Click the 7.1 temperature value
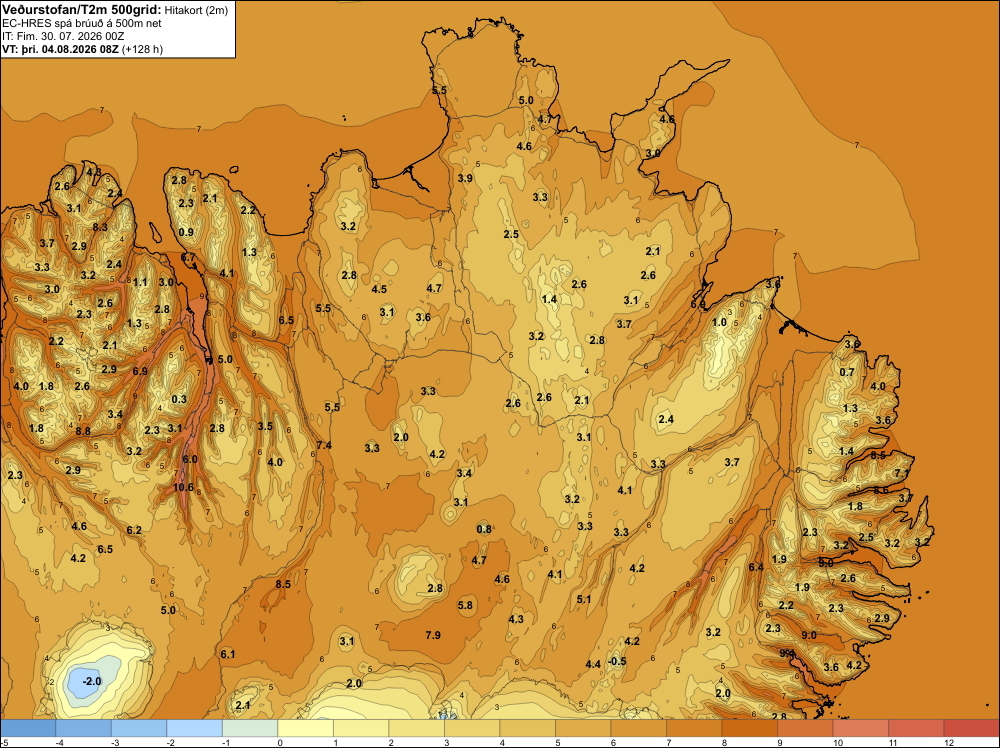1000x748 pixels. click(x=902, y=473)
